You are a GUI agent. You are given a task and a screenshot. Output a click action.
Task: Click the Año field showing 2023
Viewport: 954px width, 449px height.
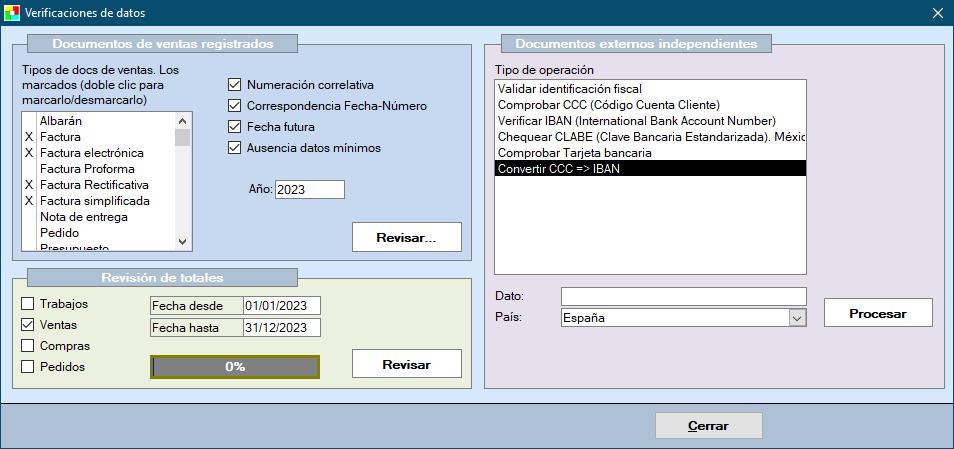tap(309, 190)
